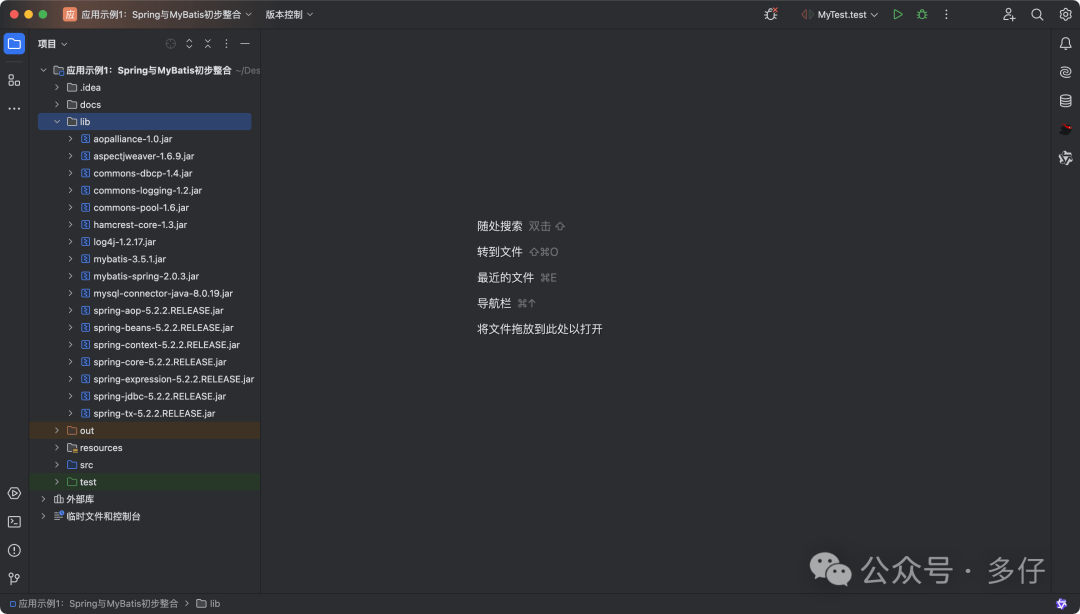Viewport: 1080px width, 614px height.
Task: Expand the .idea folder chevron
Action: click(x=57, y=88)
